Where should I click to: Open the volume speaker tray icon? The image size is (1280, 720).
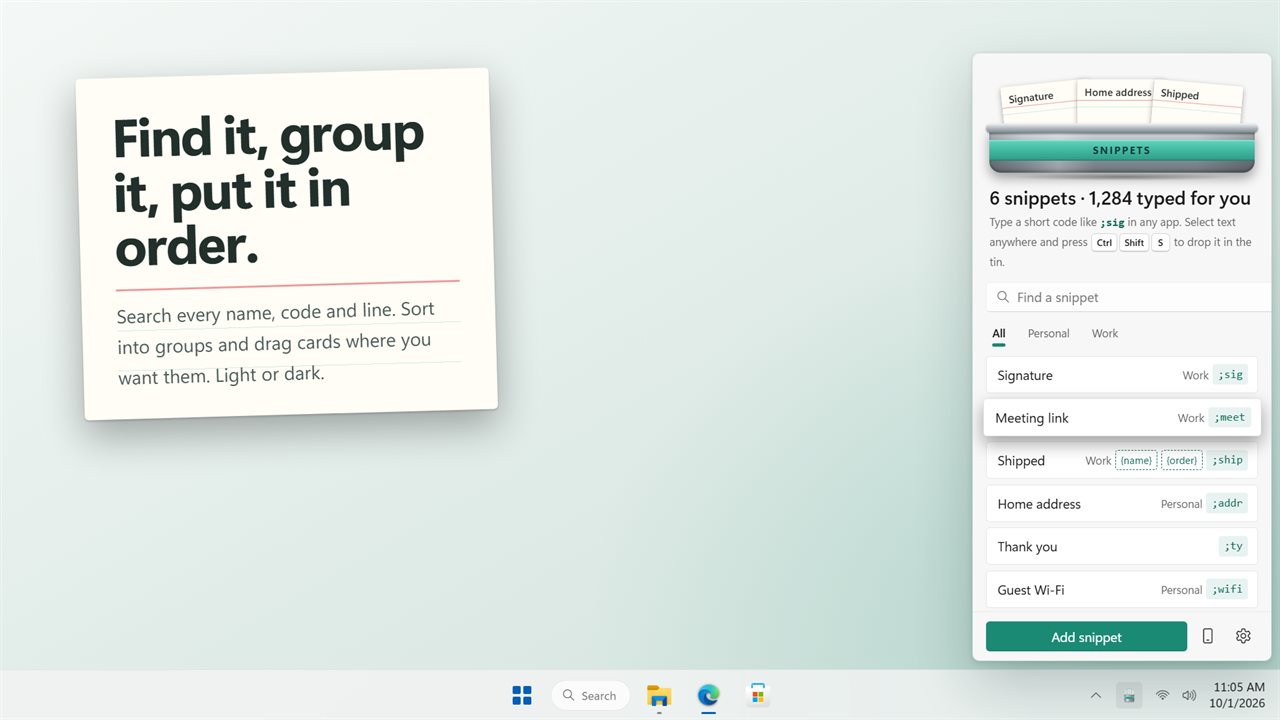[1189, 695]
